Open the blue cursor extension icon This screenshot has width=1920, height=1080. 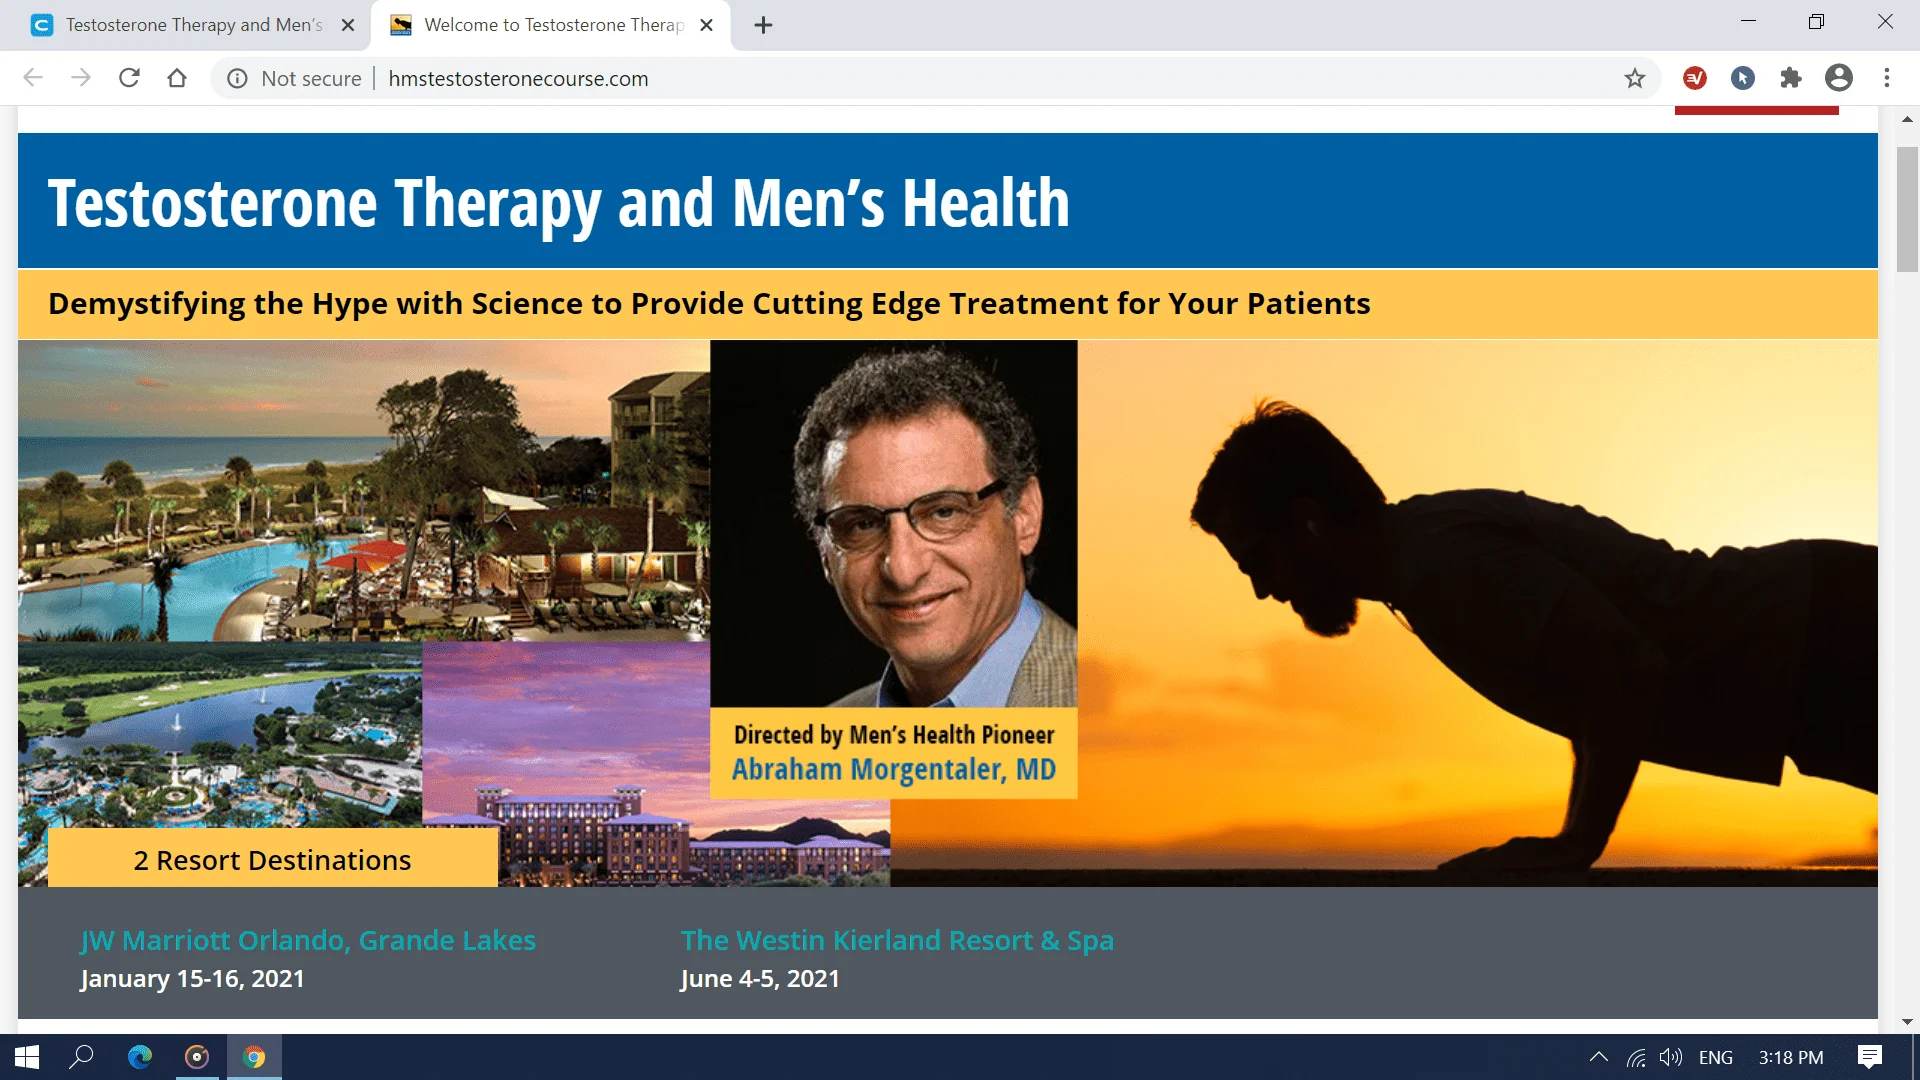(x=1743, y=78)
